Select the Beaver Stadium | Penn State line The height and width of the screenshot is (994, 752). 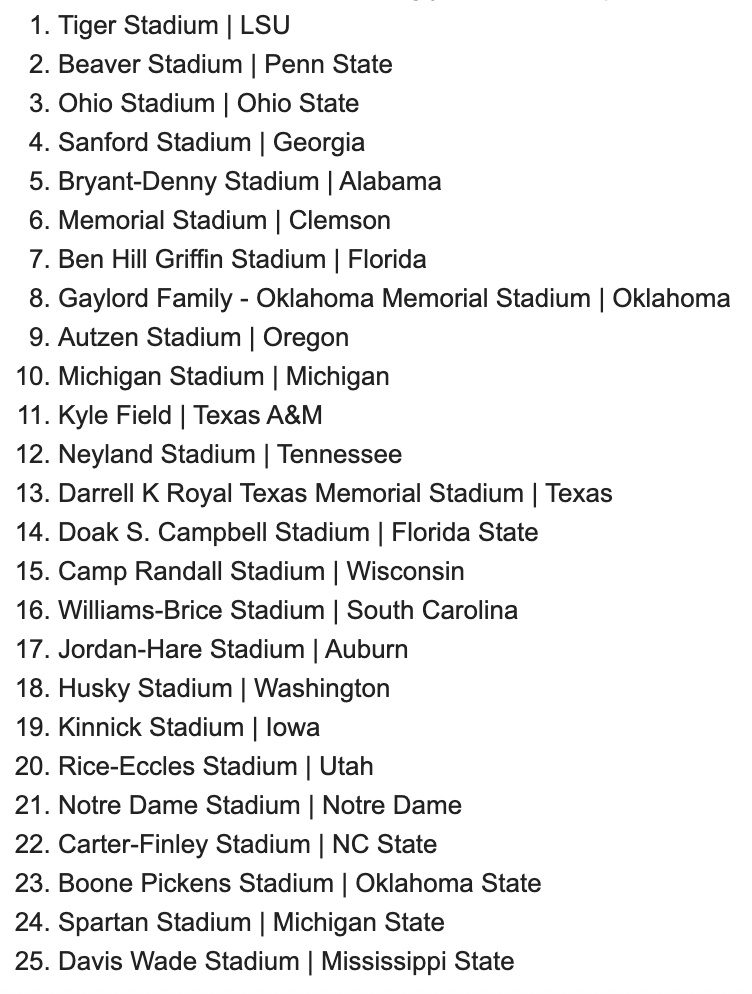pos(225,65)
